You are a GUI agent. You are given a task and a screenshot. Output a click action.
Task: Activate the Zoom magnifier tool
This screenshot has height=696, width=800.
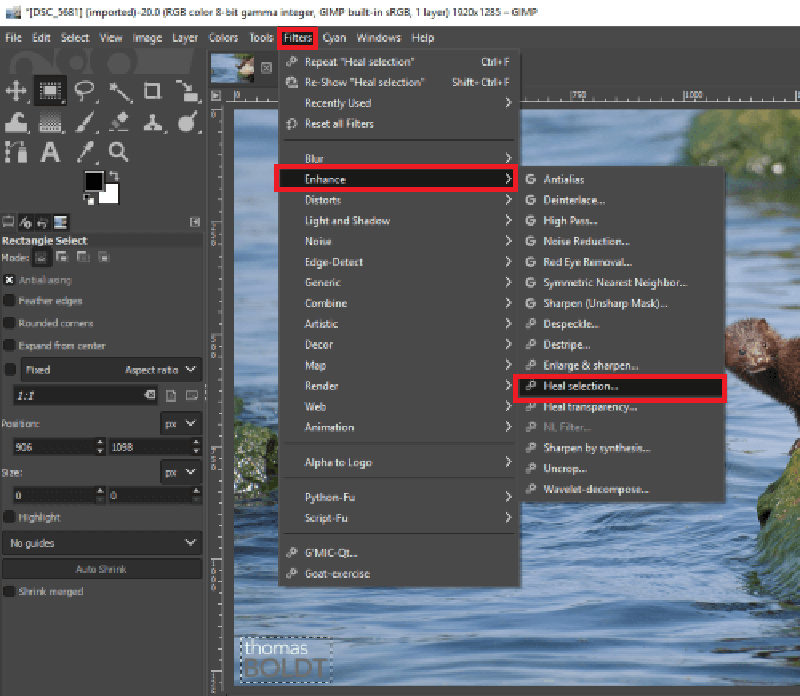pyautogui.click(x=119, y=151)
